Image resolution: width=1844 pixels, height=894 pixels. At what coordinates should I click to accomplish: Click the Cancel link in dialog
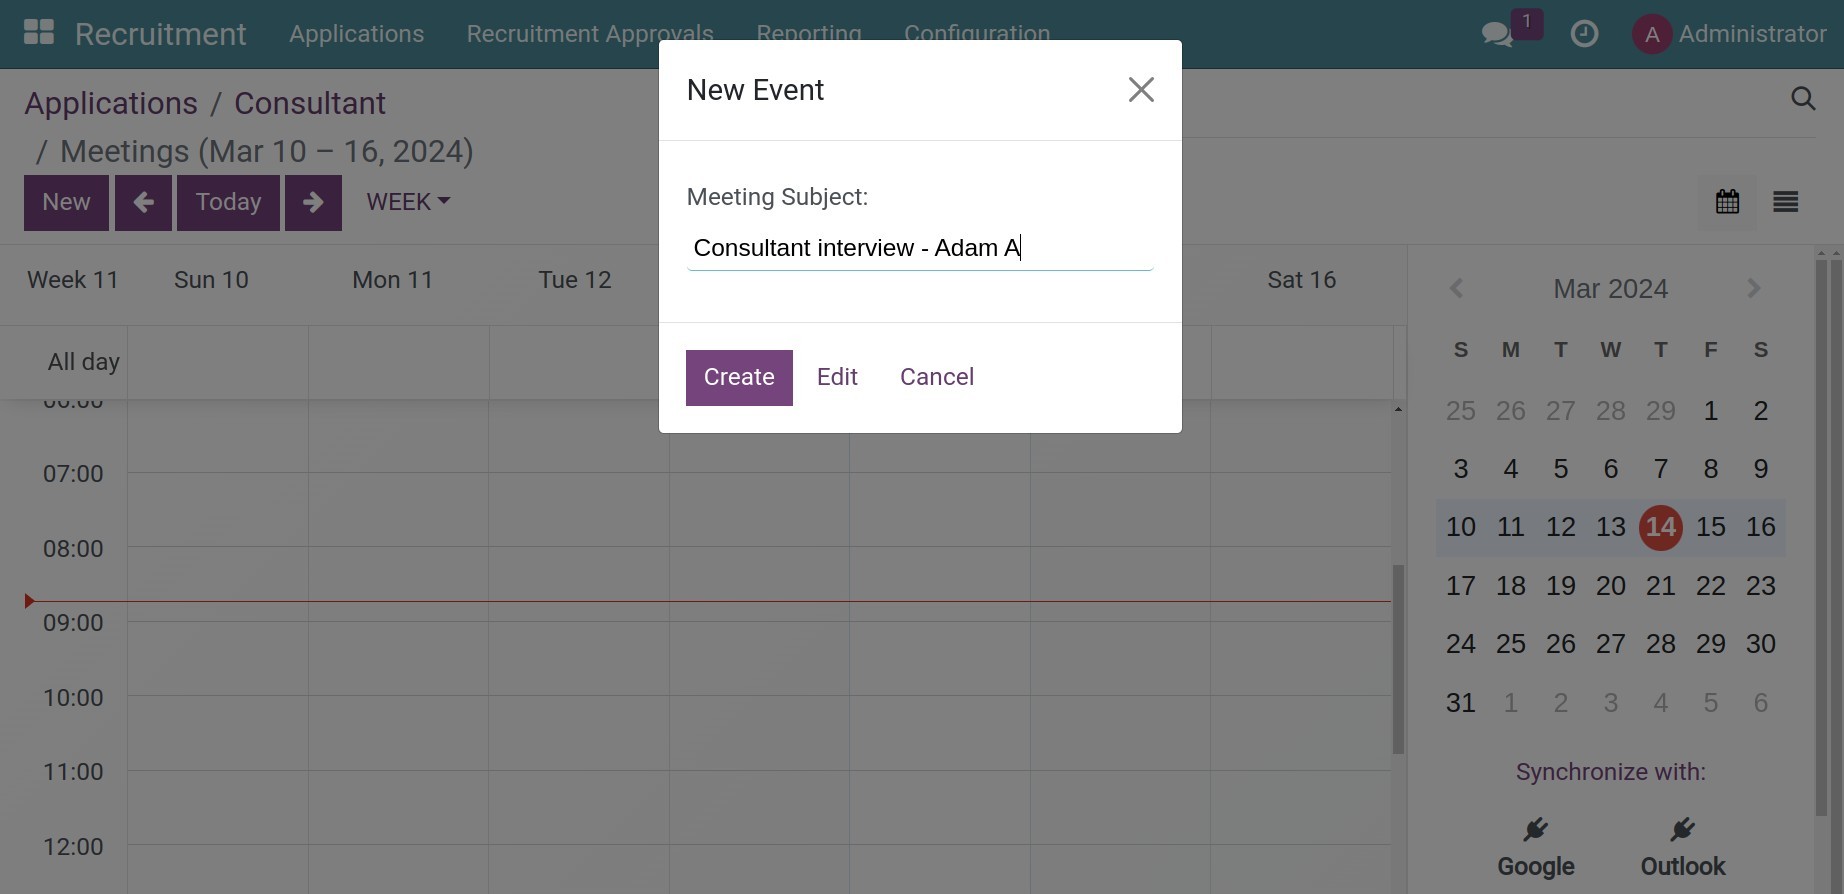[x=936, y=377]
